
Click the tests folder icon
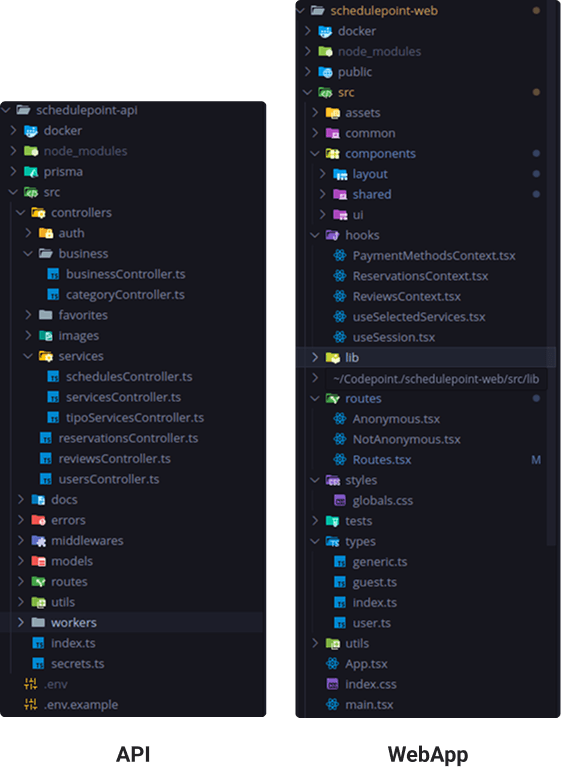pyautogui.click(x=332, y=521)
